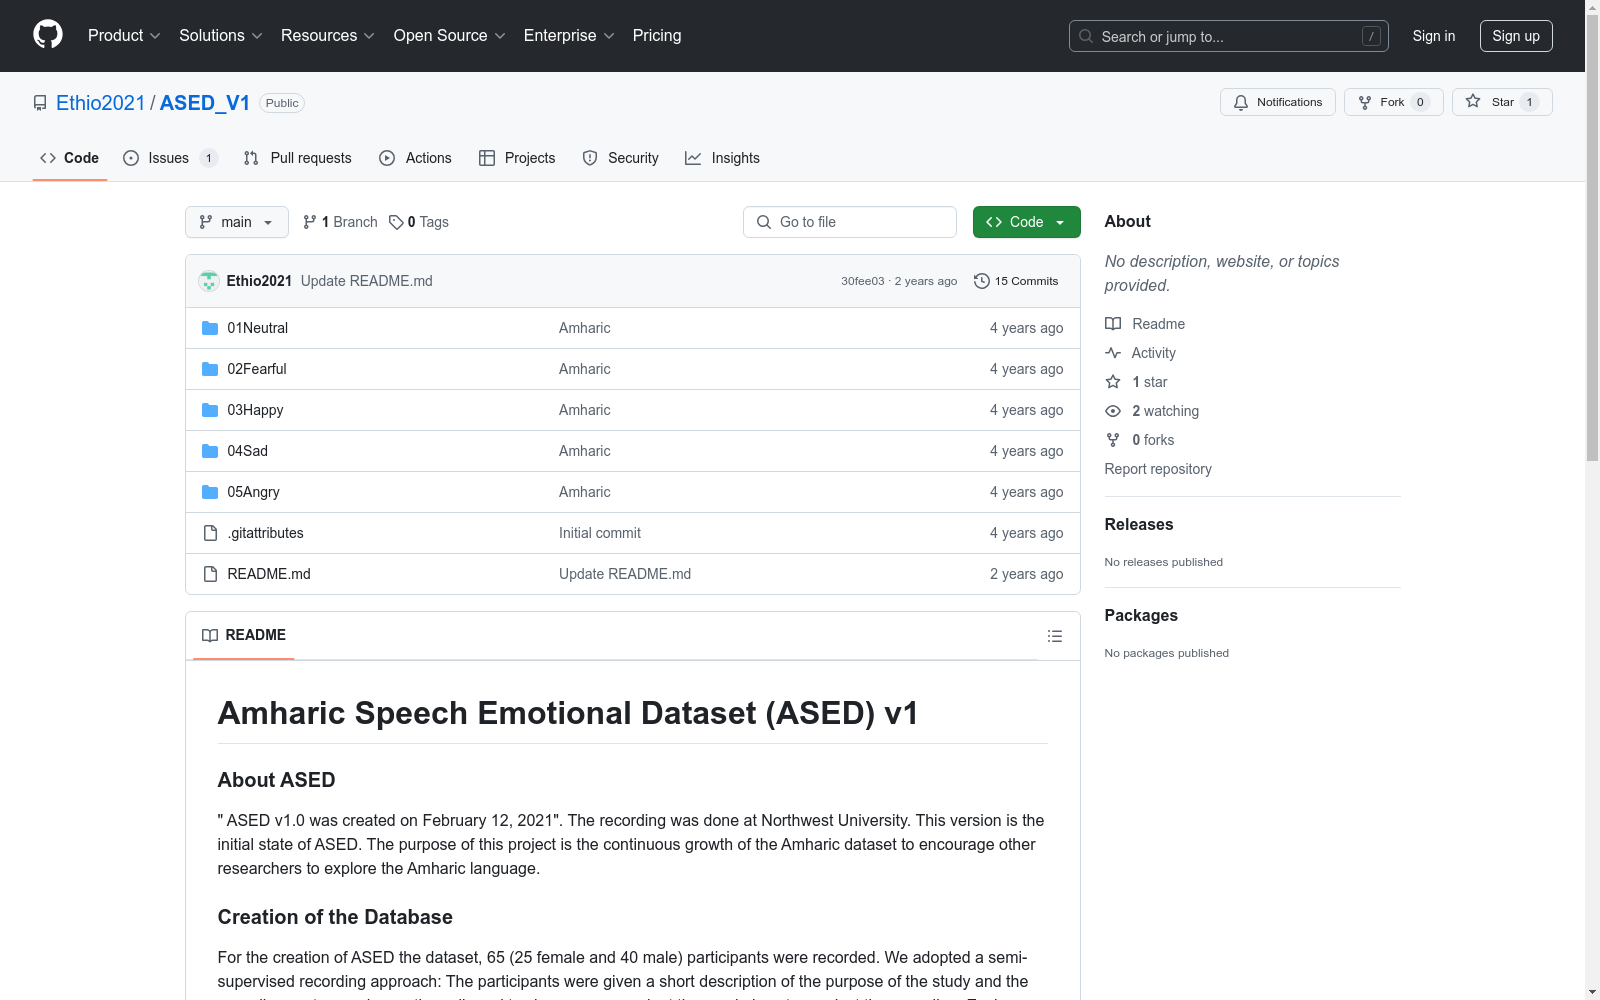Click the .gitattributes file icon

click(210, 533)
